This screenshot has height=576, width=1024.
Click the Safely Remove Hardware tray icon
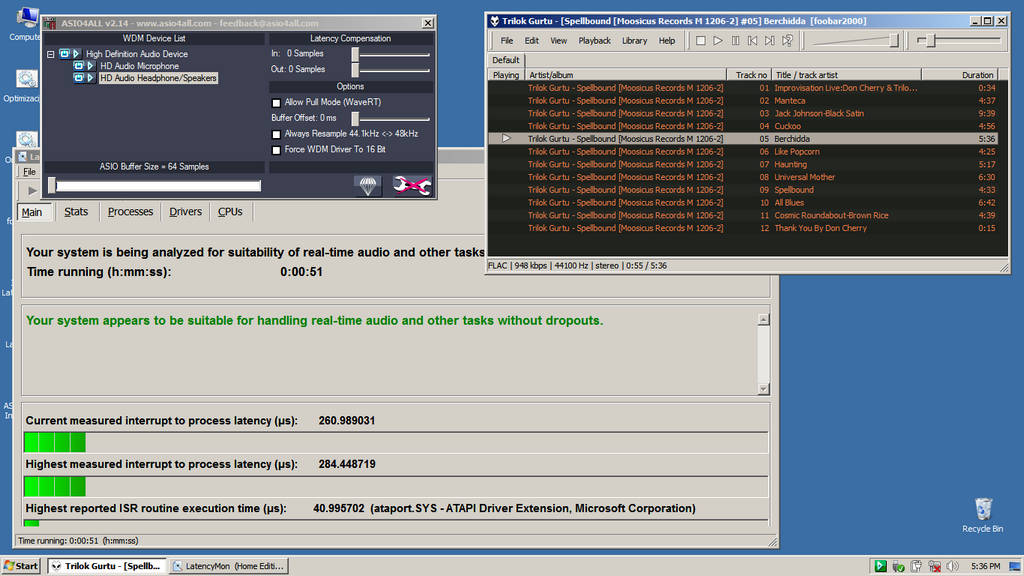click(899, 566)
